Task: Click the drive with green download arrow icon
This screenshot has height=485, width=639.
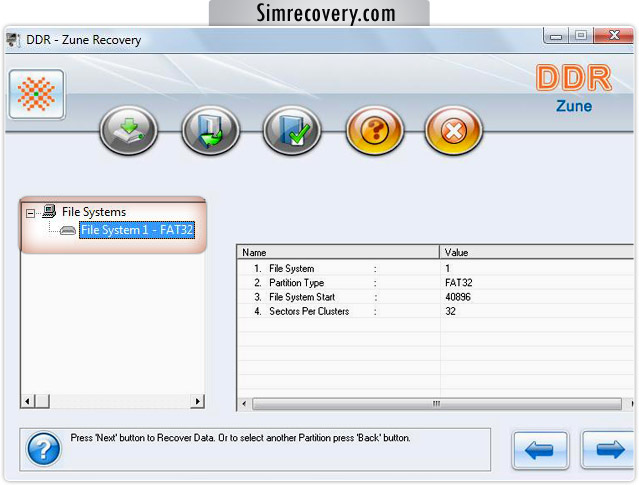Action: (128, 130)
